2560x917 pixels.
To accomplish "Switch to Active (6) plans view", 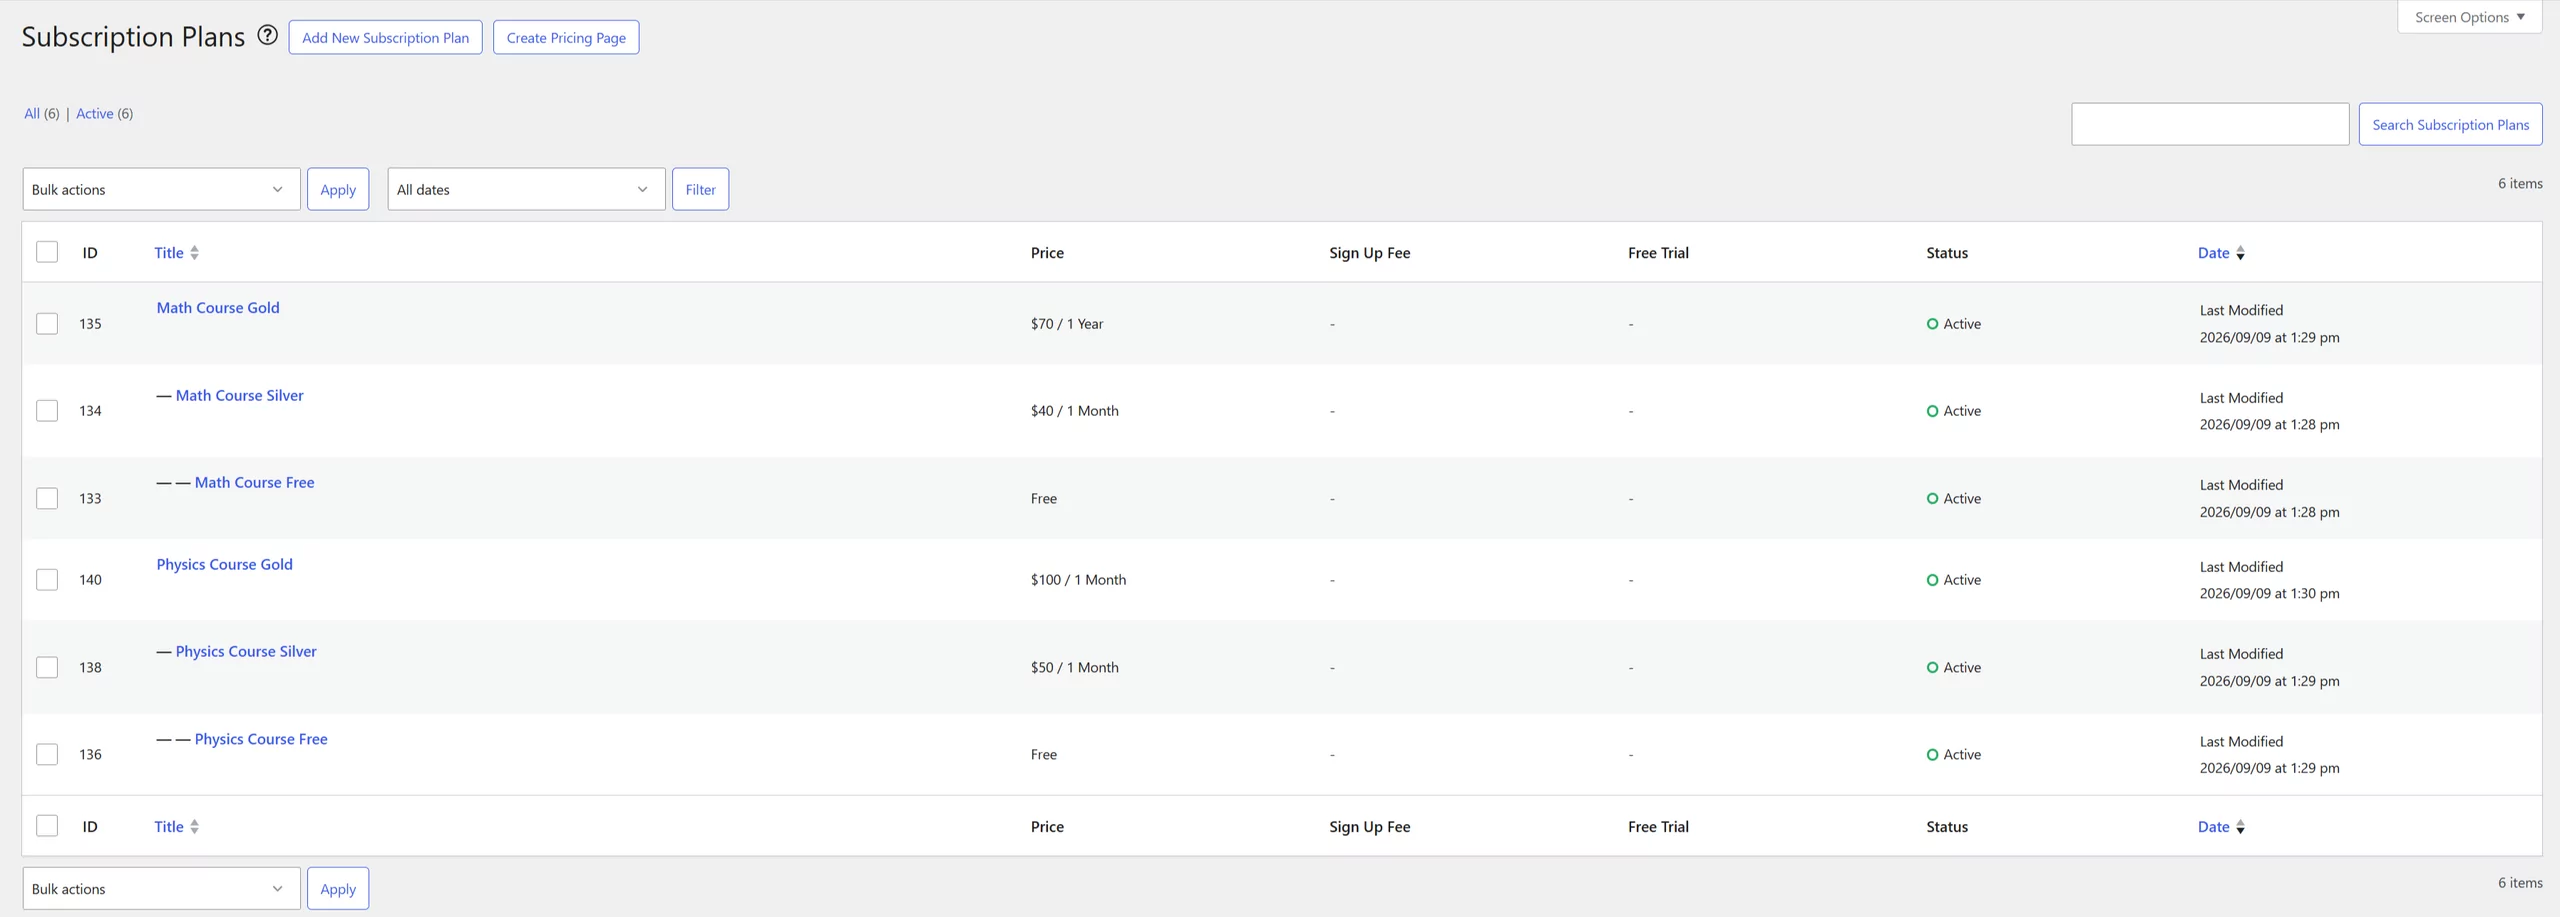I will [x=104, y=113].
